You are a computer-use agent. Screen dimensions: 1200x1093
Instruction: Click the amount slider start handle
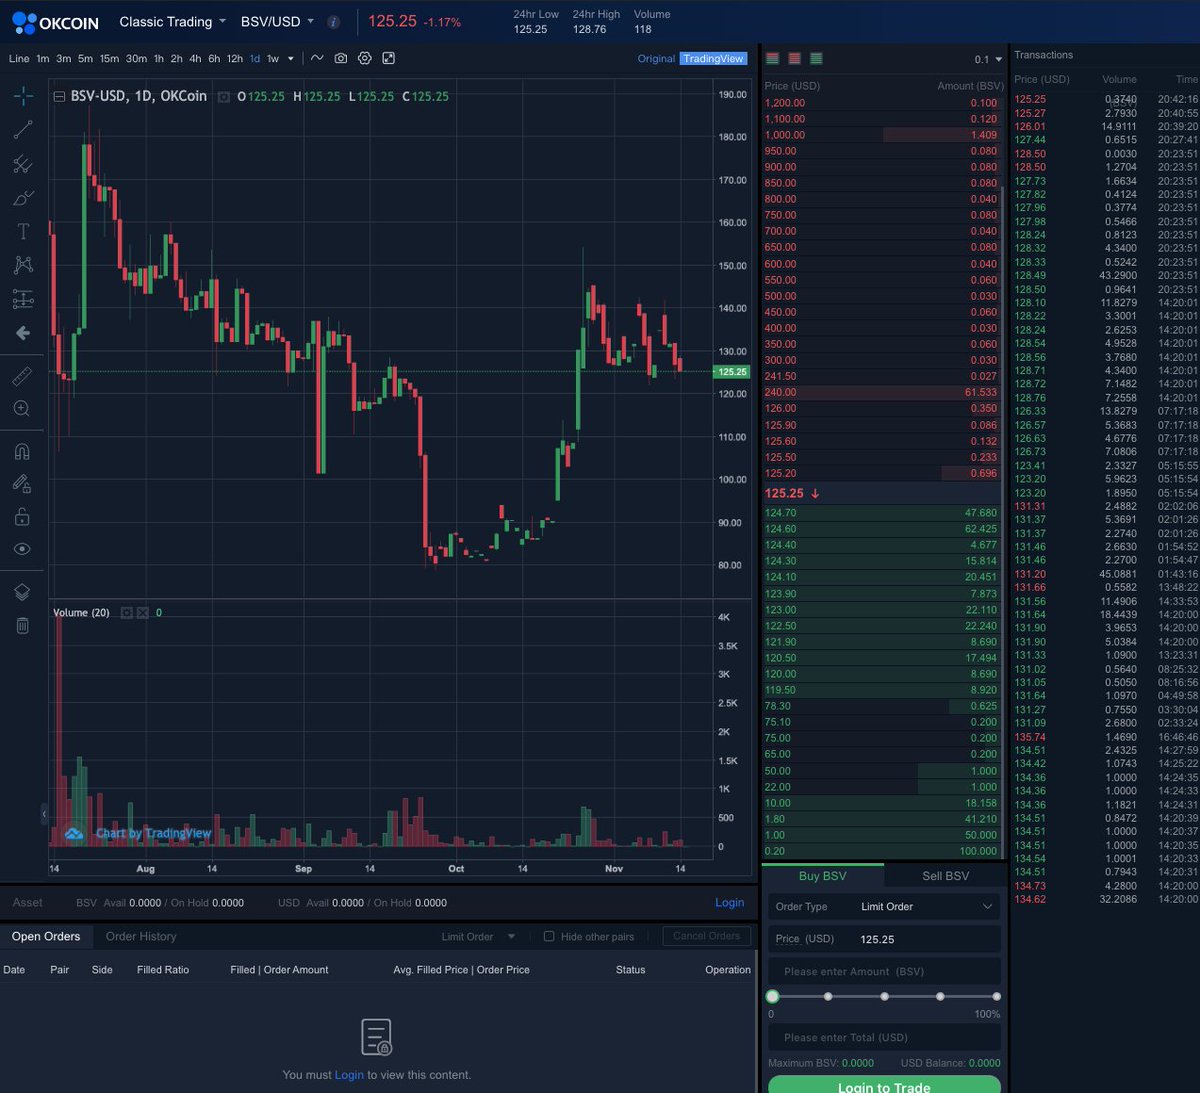[x=772, y=996]
